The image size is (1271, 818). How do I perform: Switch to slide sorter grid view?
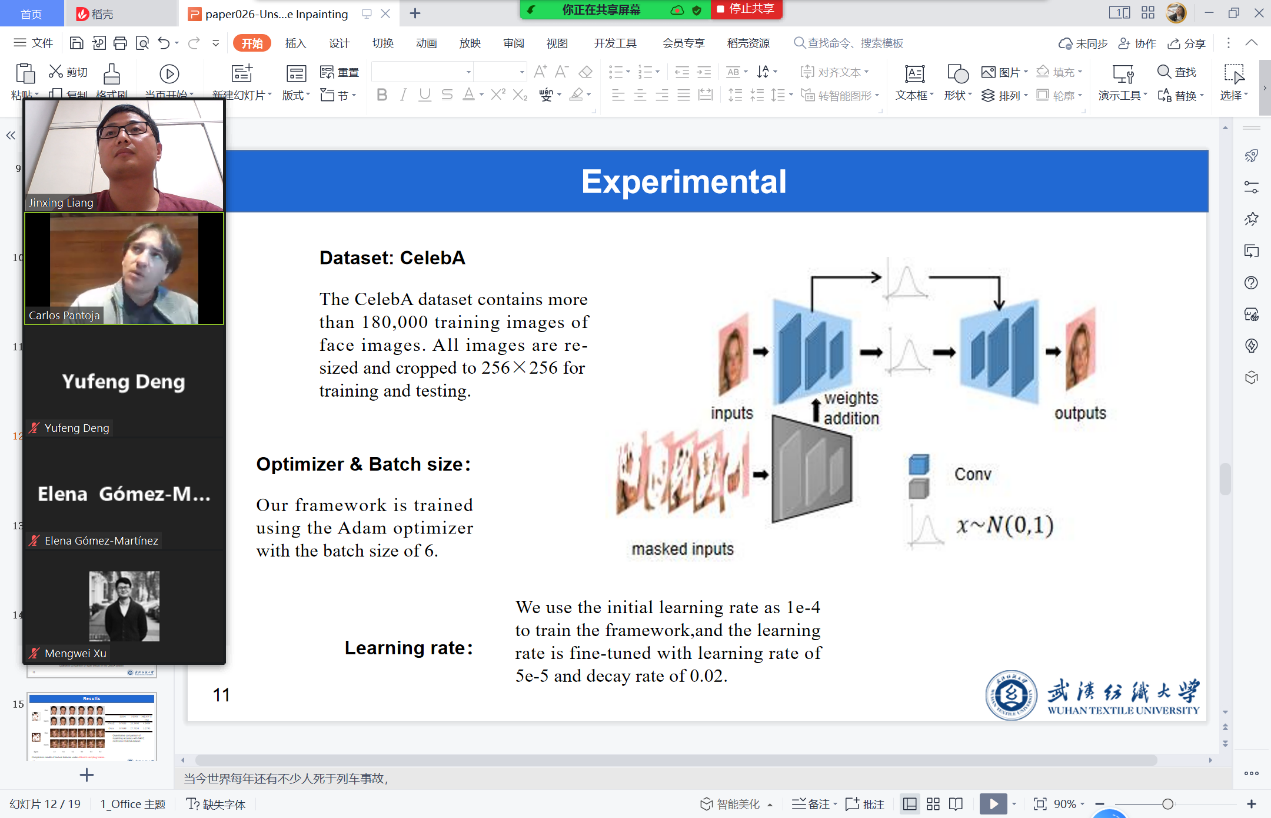click(933, 804)
